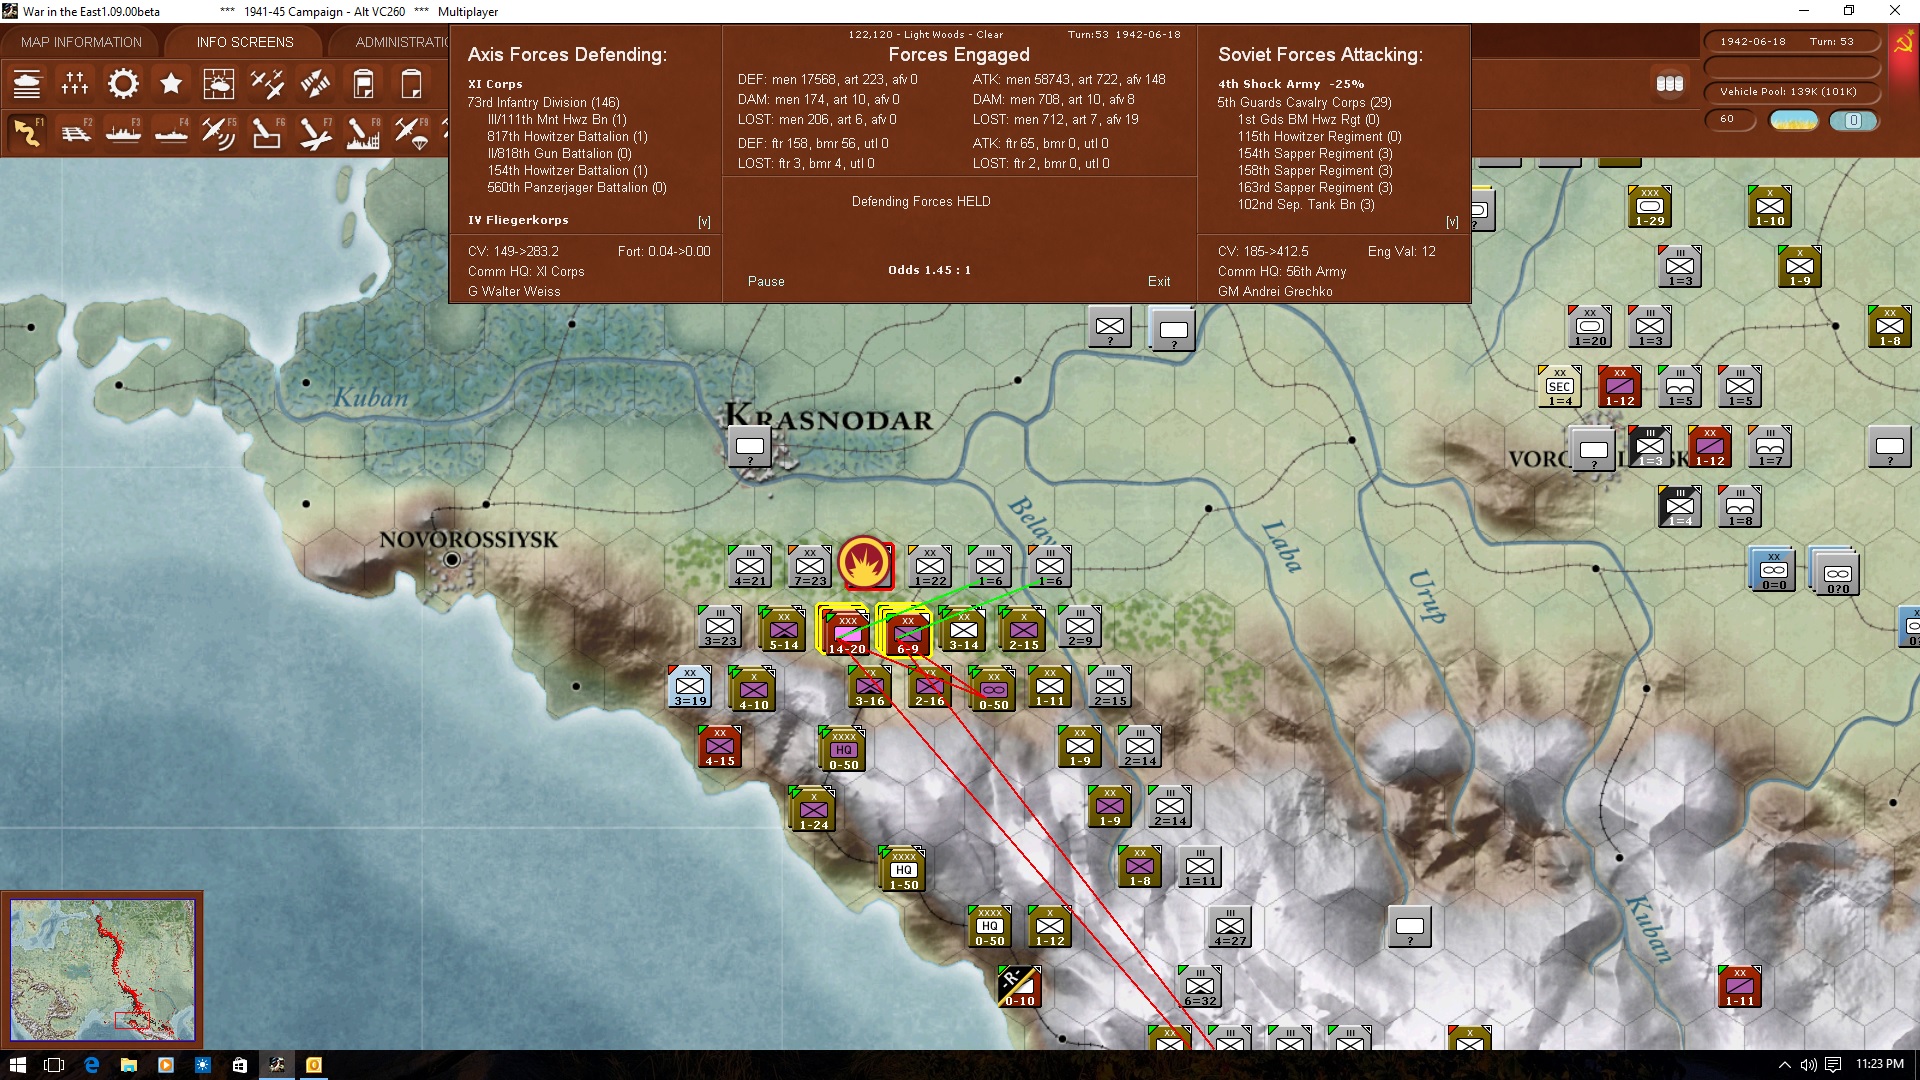This screenshot has width=1920, height=1080.
Task: Toggle F1 move mode
Action: [x=27, y=132]
